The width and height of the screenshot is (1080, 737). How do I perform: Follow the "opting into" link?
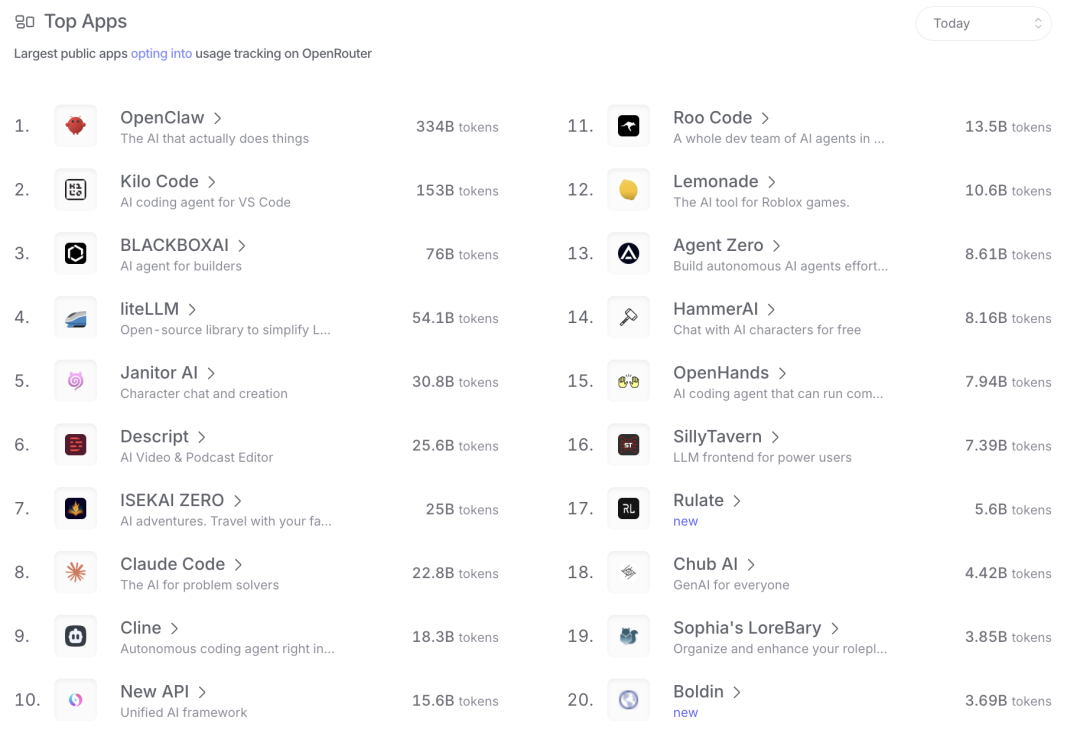161,54
